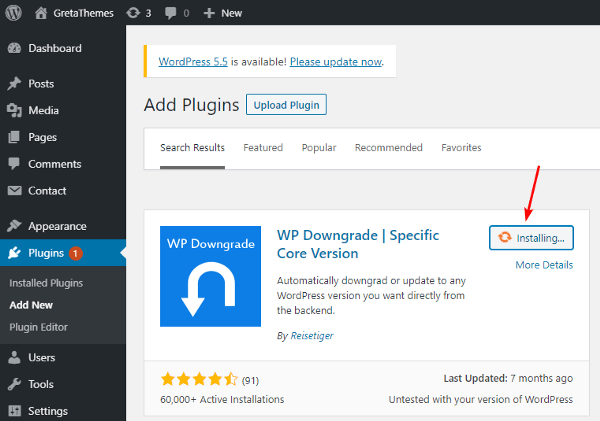600x421 pixels.
Task: Click the Please update now link
Action: pyautogui.click(x=336, y=62)
